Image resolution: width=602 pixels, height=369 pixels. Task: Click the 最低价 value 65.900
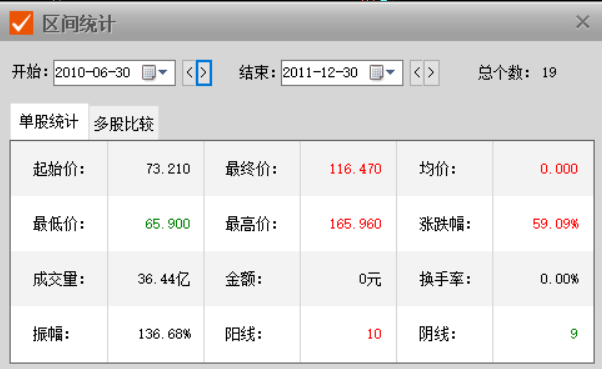click(168, 223)
